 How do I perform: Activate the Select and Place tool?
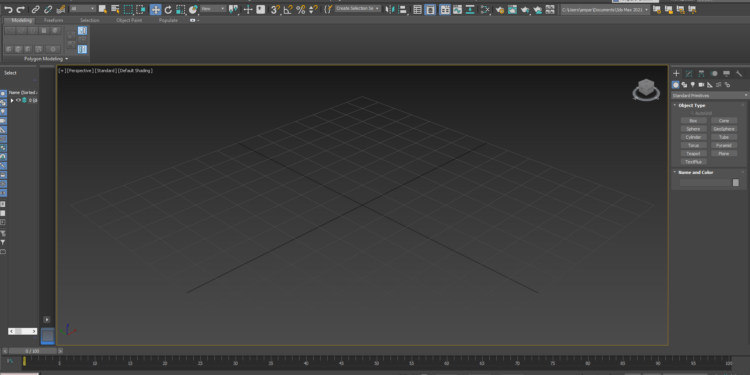pos(193,9)
